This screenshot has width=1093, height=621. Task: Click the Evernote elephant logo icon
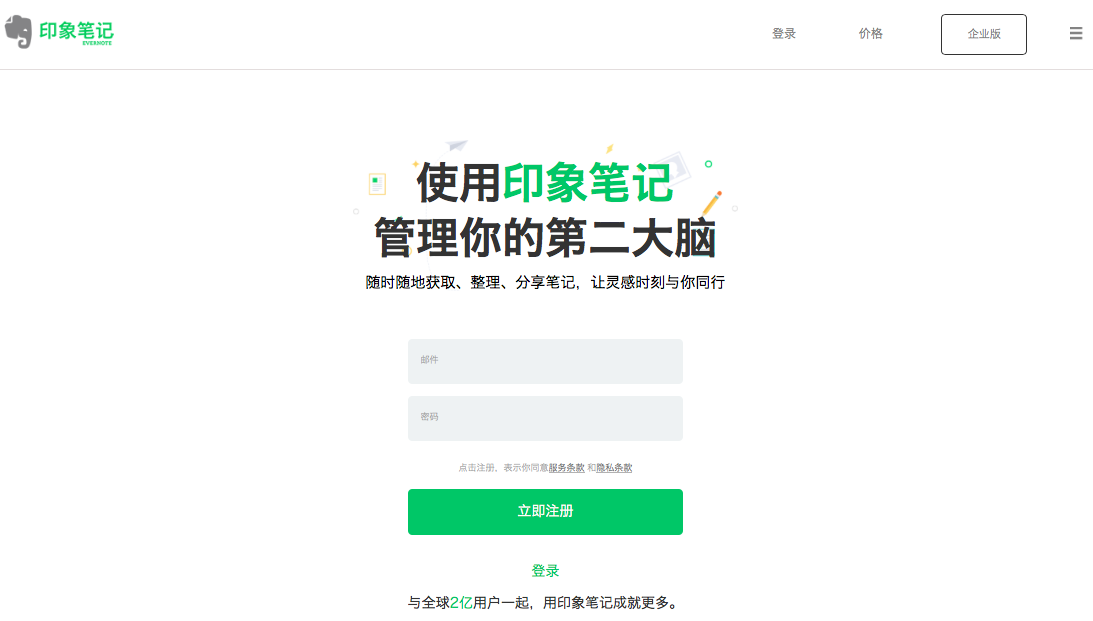19,32
